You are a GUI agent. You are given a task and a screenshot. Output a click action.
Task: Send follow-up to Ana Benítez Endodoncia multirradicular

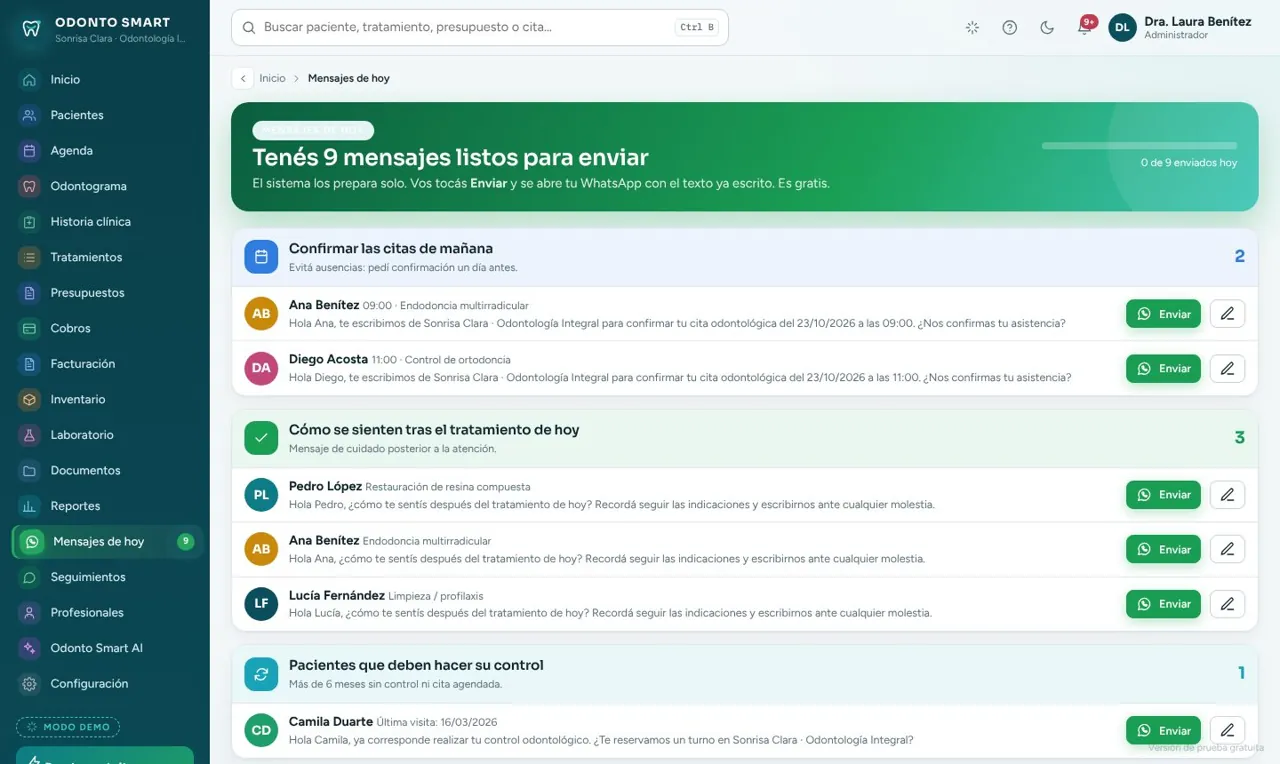click(1163, 549)
